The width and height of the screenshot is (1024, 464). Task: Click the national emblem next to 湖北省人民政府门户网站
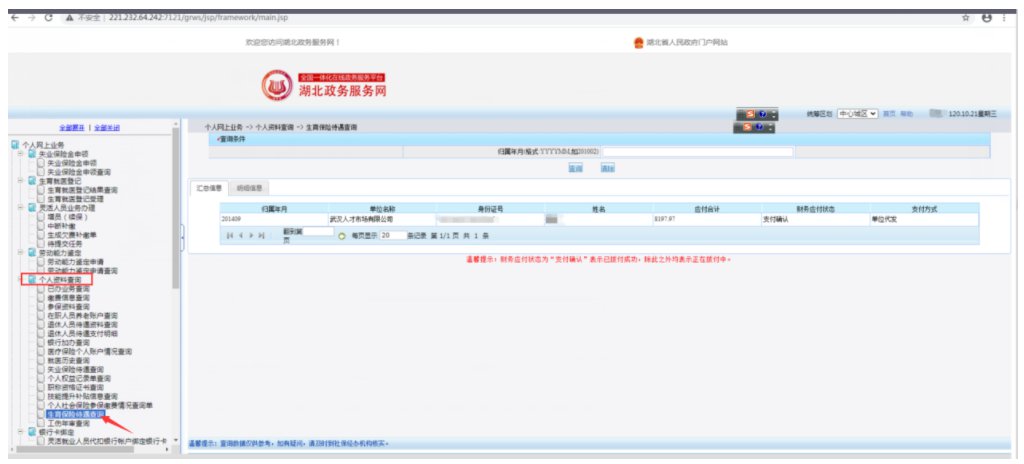tap(638, 42)
